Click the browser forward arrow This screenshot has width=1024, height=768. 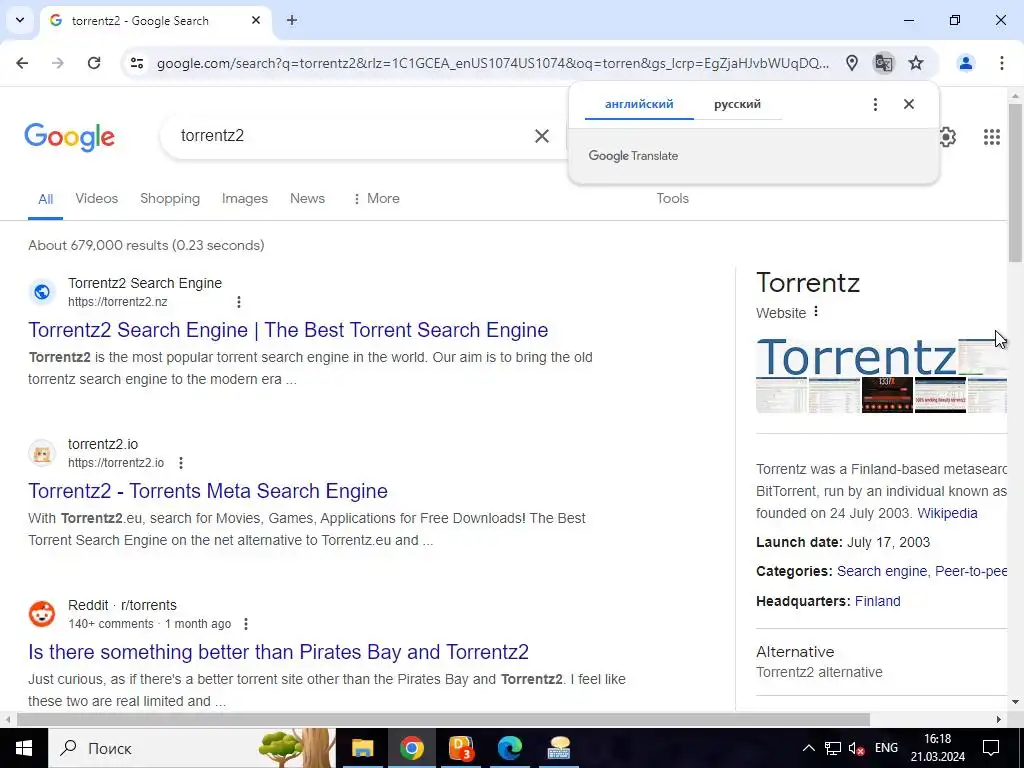[57, 63]
